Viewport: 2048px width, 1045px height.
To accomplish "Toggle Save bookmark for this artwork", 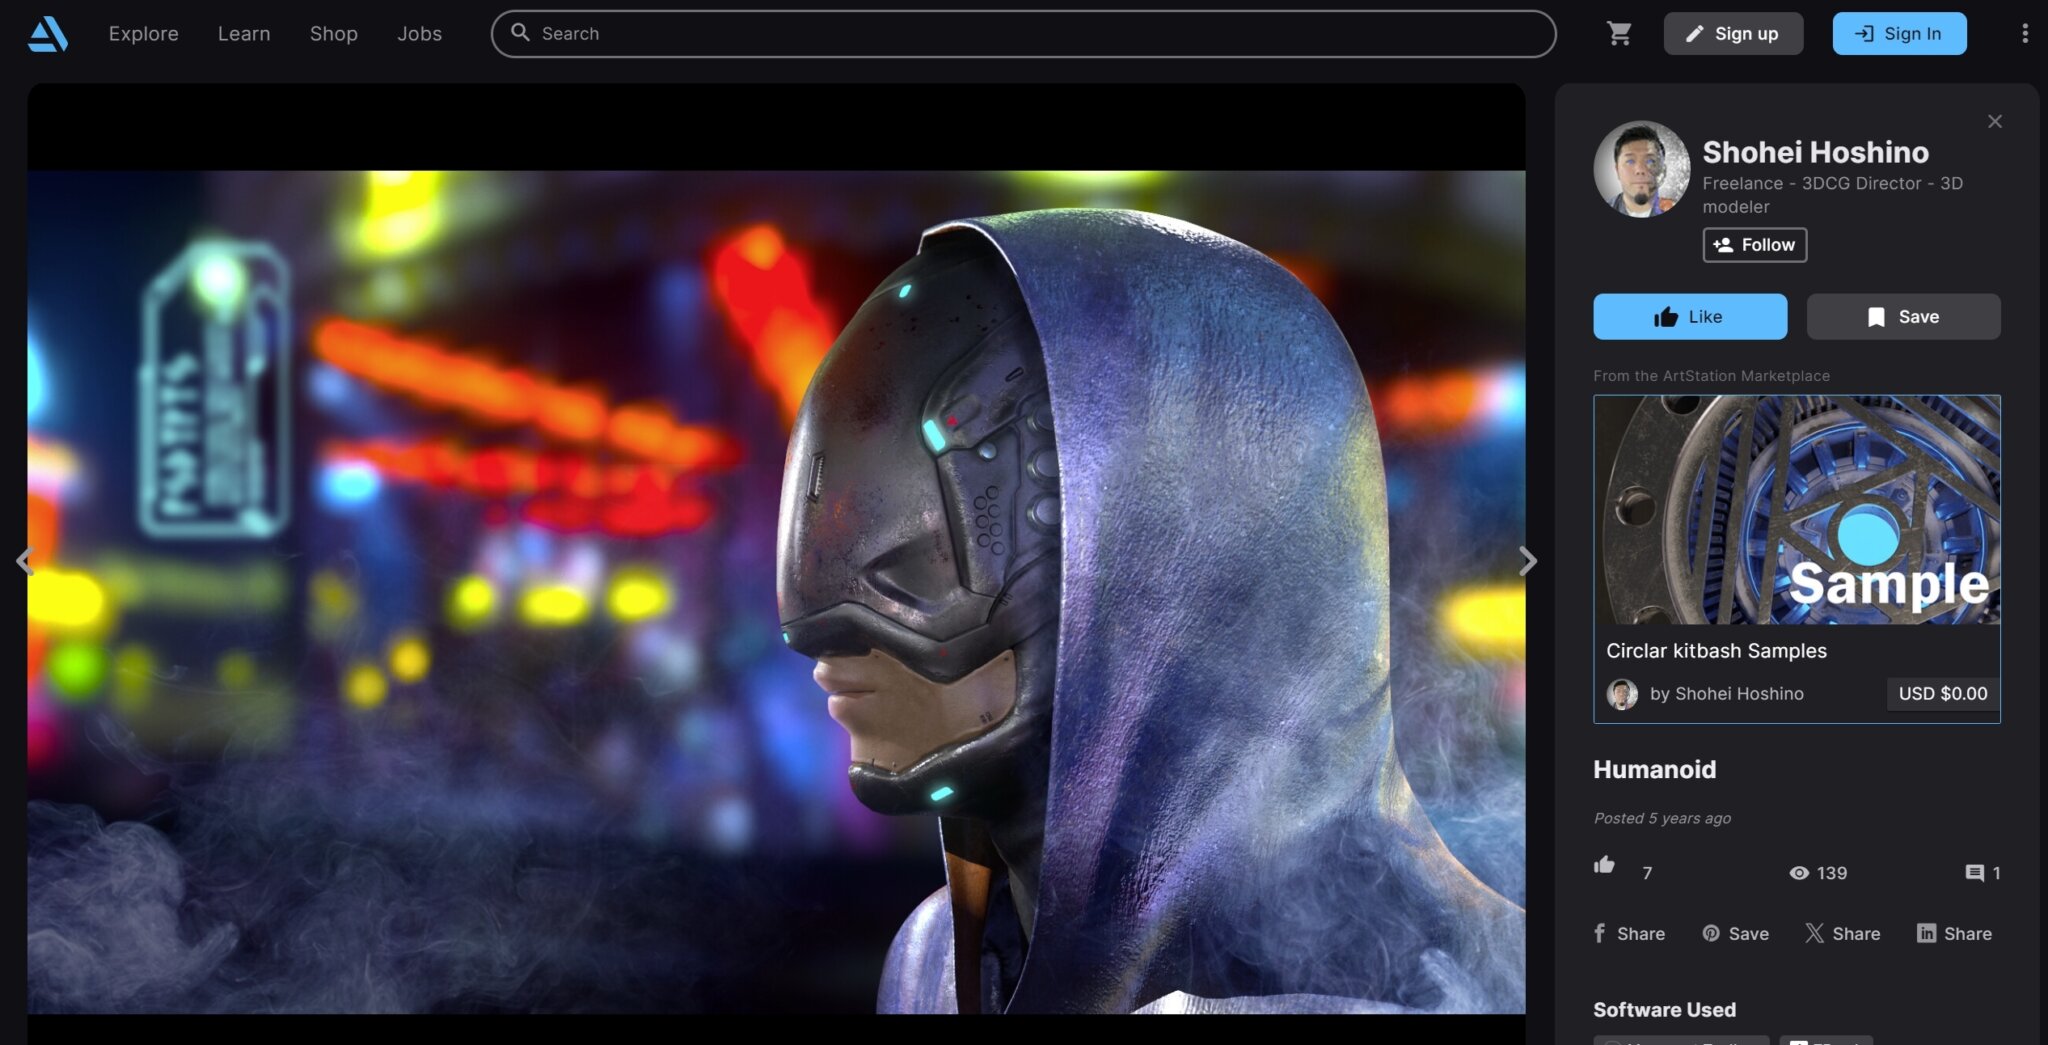I will [x=1902, y=317].
